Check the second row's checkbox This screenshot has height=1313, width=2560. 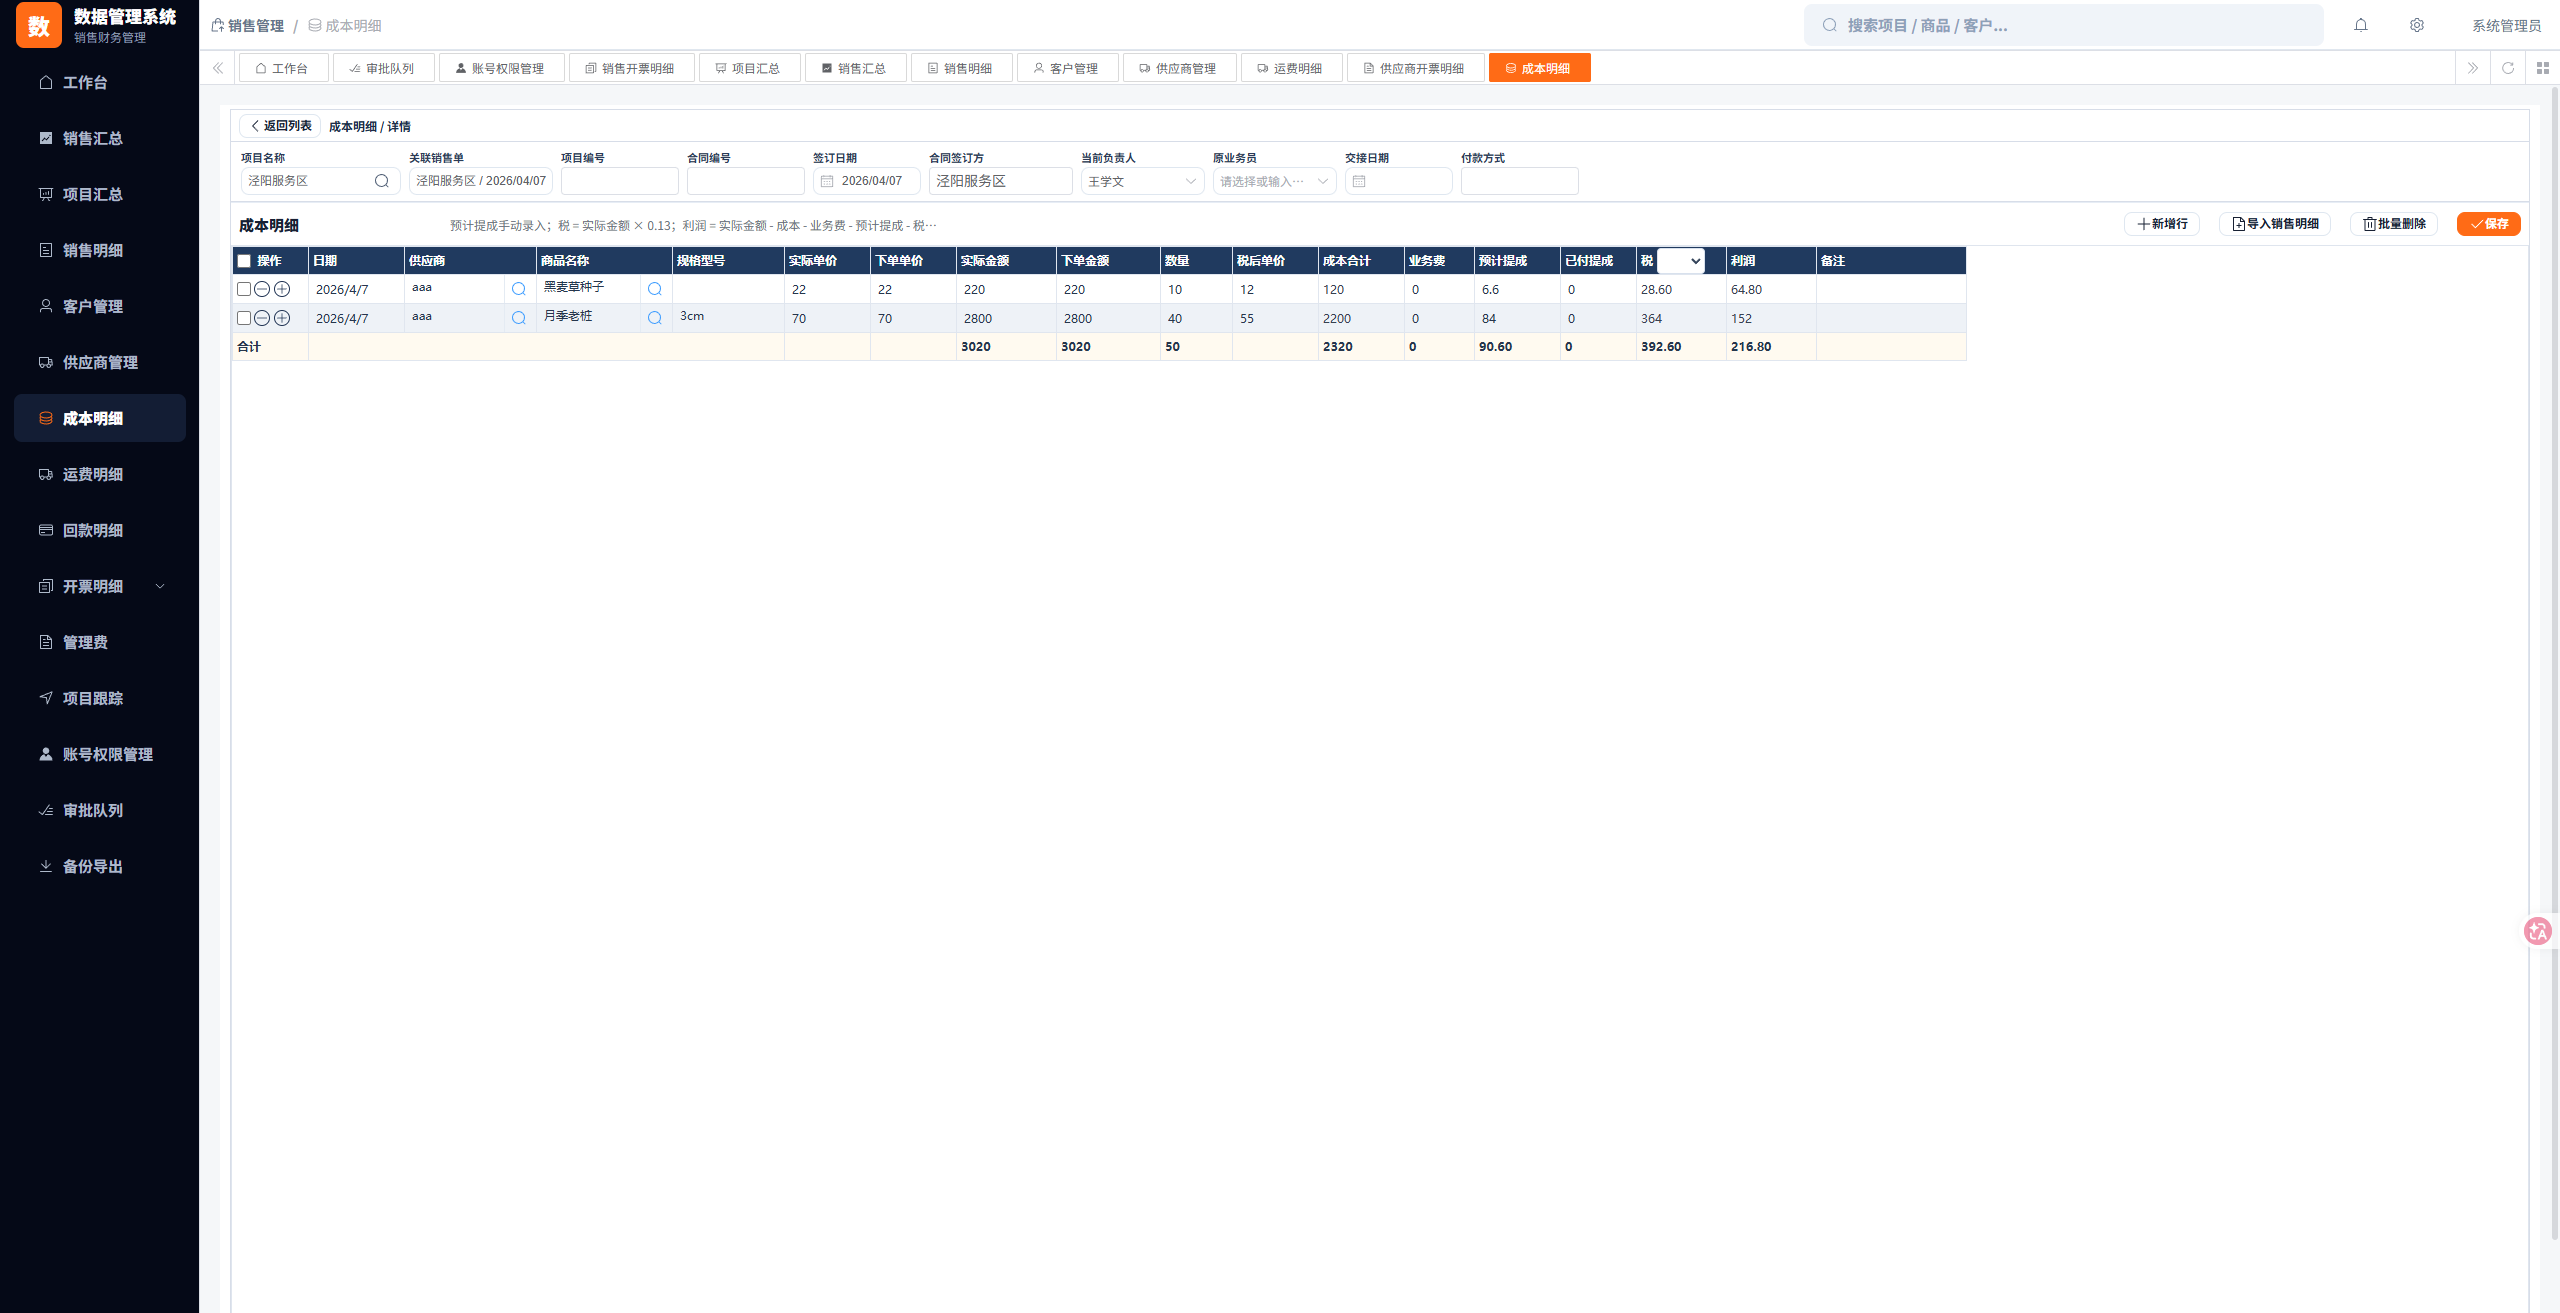(x=244, y=318)
